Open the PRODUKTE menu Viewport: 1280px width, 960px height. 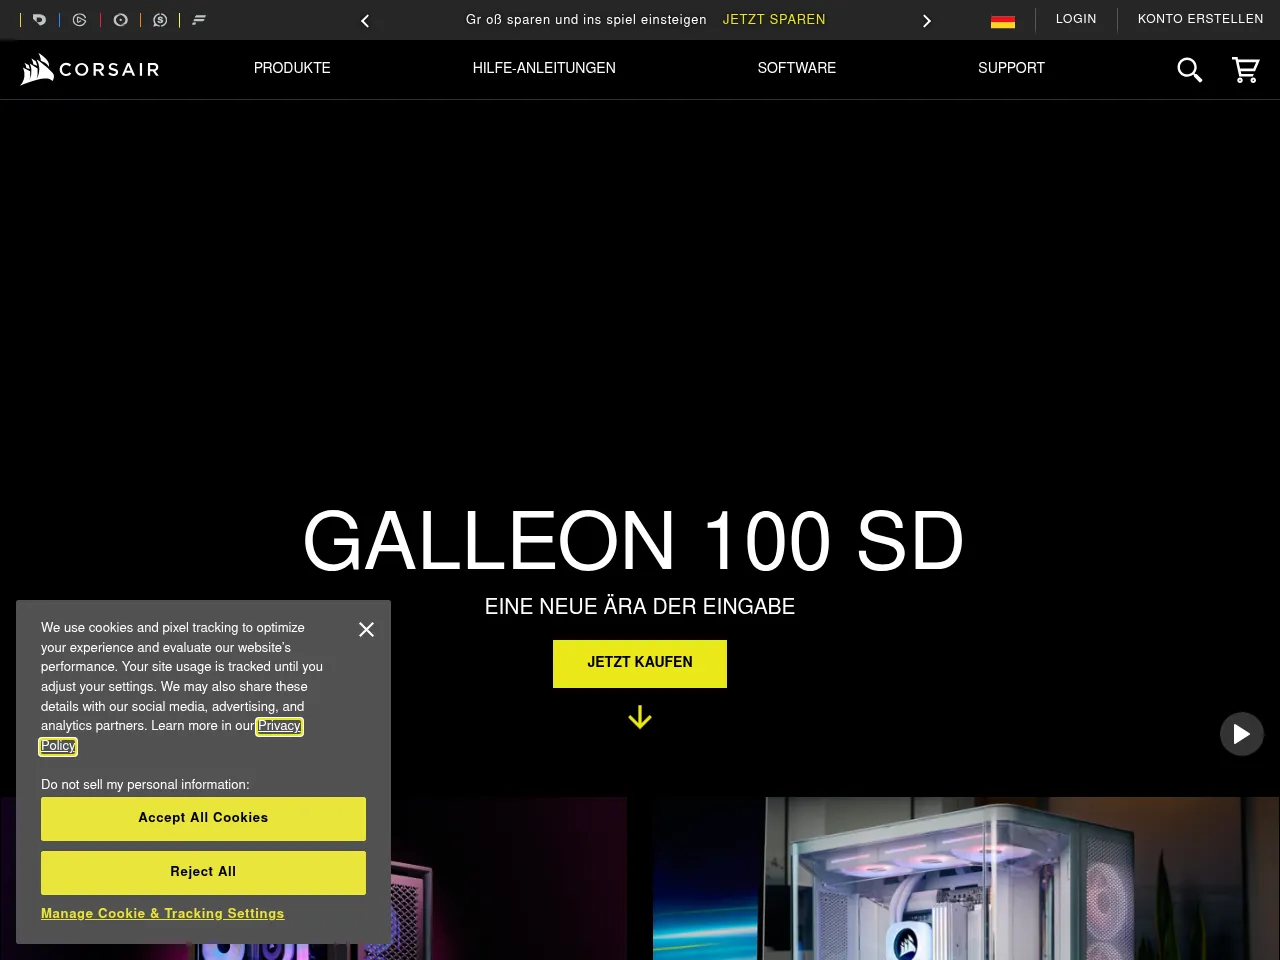click(x=292, y=68)
